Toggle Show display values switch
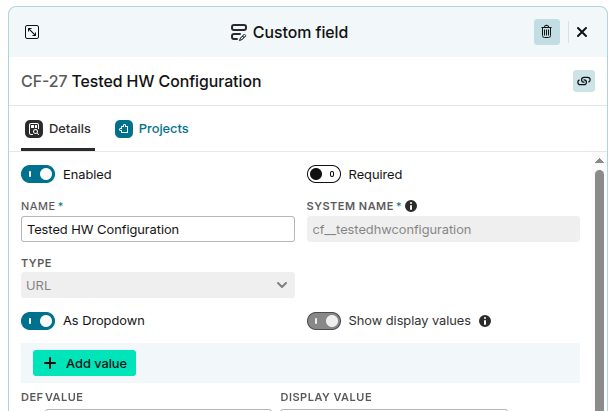The image size is (608, 411). pos(324,321)
